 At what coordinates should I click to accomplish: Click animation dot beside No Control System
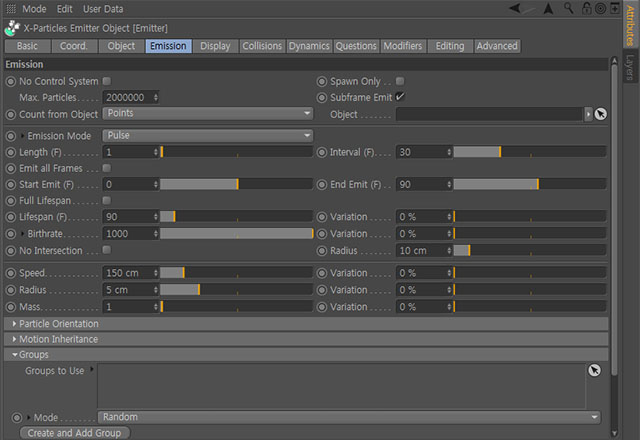click(x=11, y=82)
